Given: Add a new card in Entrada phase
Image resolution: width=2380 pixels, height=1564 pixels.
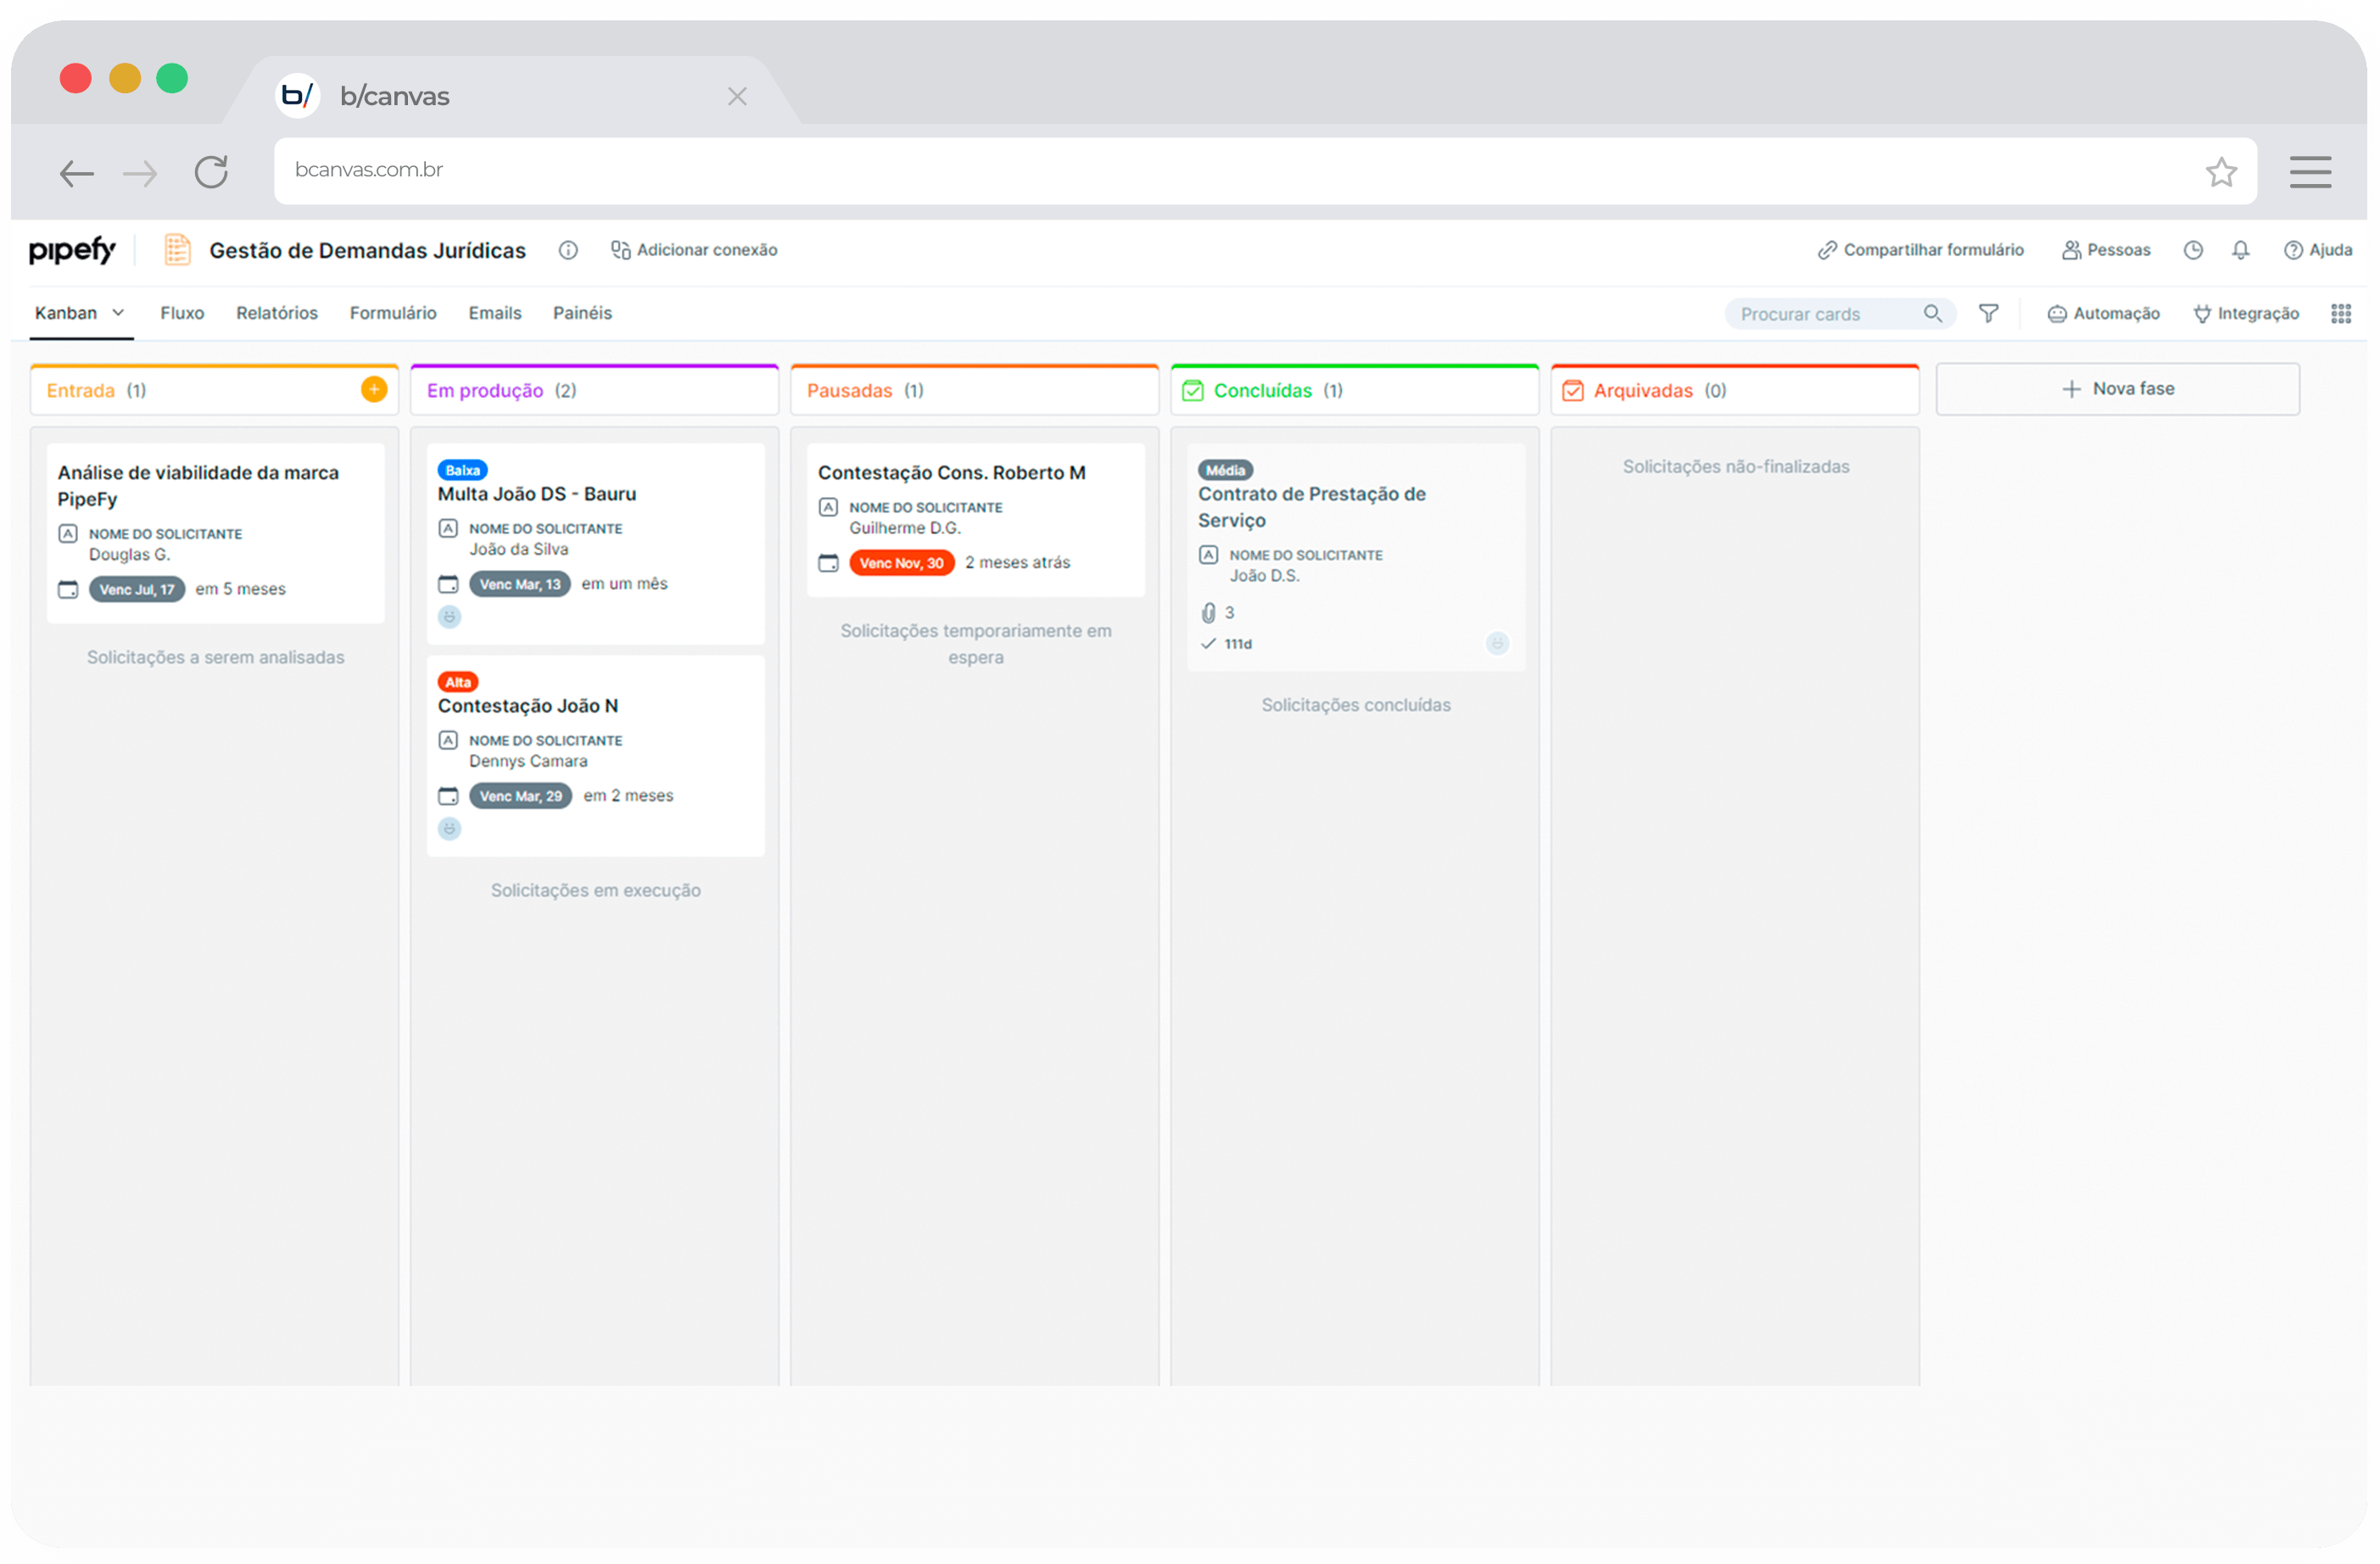Looking at the screenshot, I should tap(374, 389).
